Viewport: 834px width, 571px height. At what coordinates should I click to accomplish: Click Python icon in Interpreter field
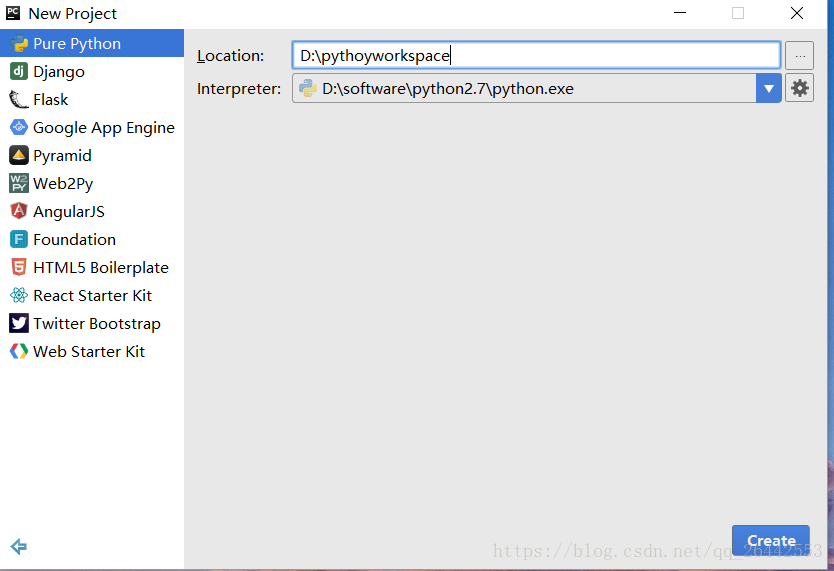tap(307, 88)
